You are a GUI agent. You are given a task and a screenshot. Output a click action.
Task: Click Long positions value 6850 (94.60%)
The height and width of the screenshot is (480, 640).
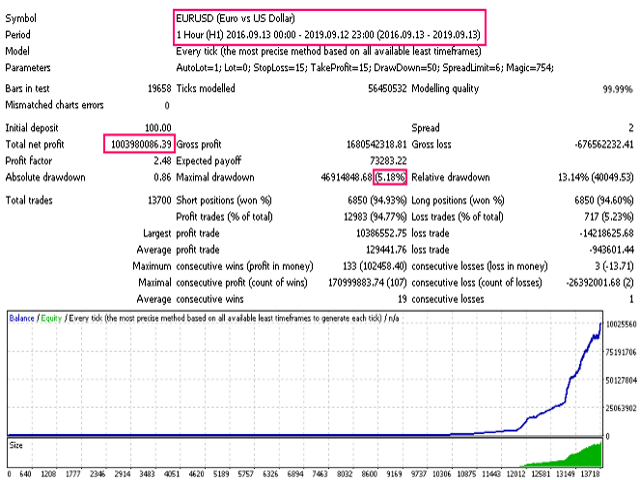click(604, 200)
